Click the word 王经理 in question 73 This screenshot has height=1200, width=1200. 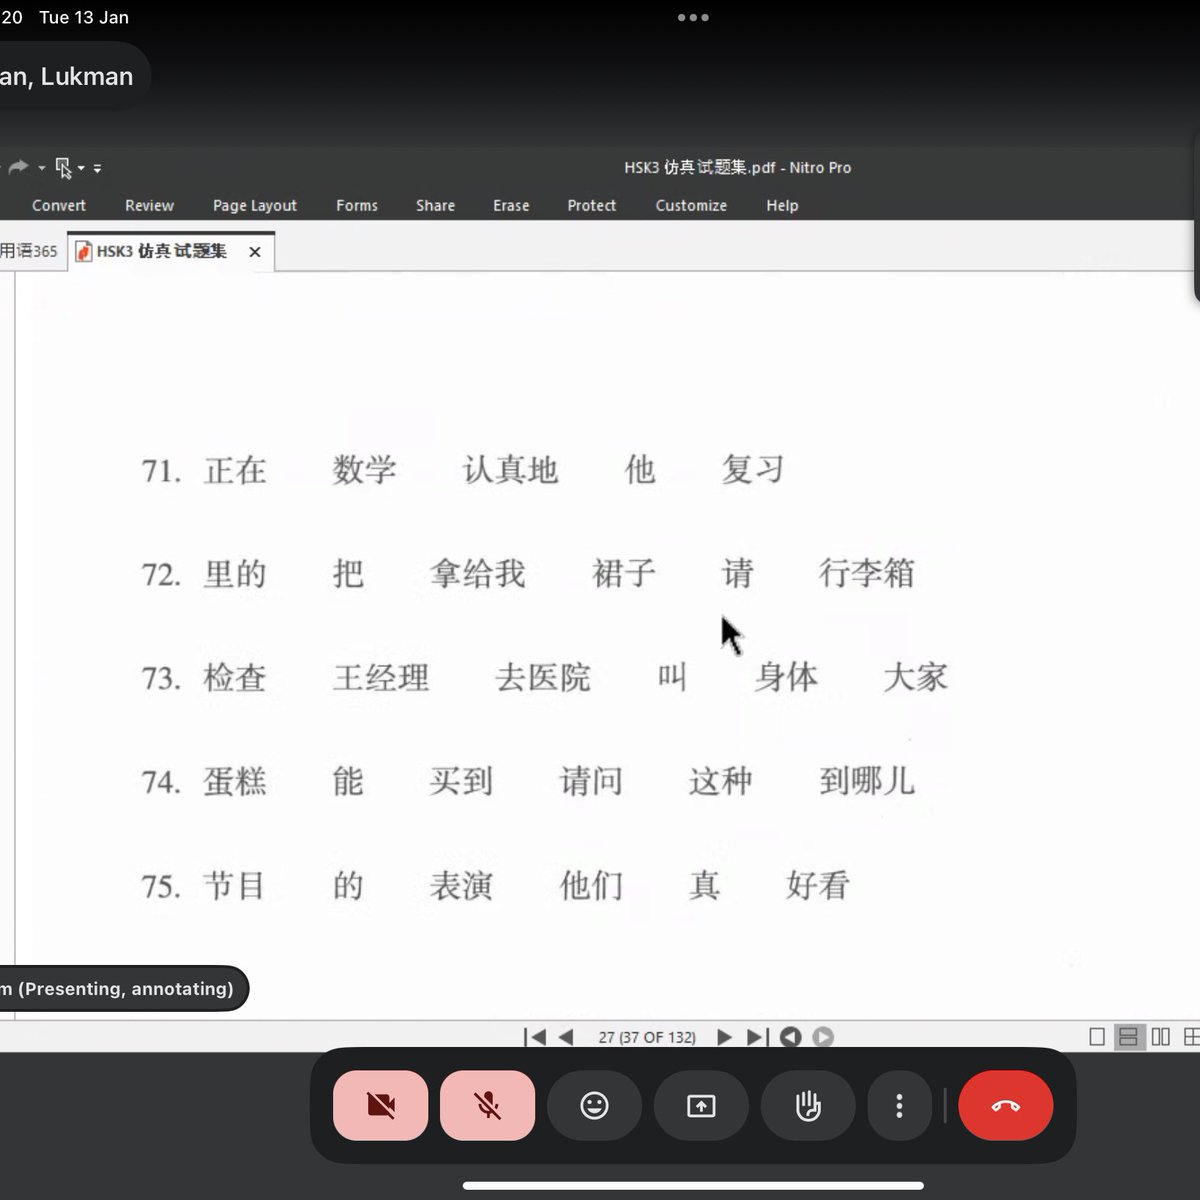(x=381, y=678)
